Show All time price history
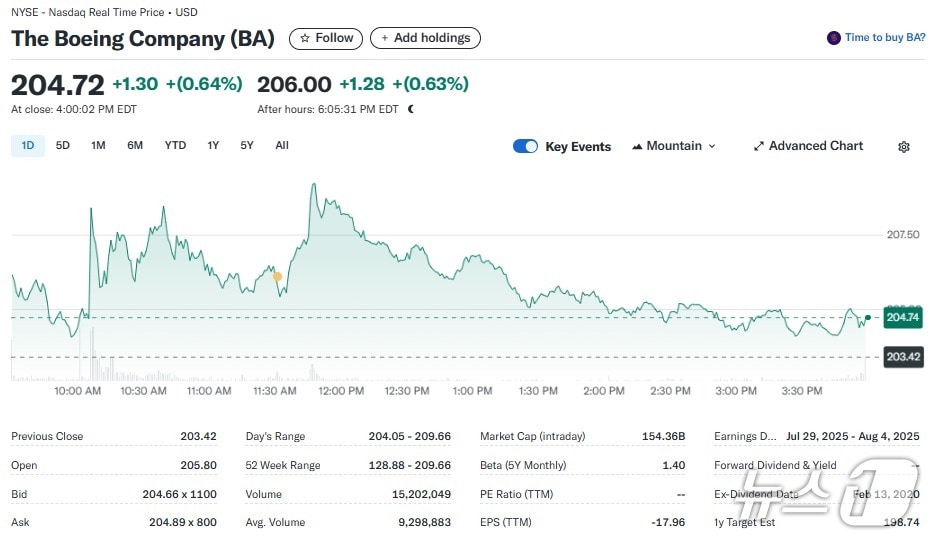This screenshot has height=540, width=932. [282, 146]
